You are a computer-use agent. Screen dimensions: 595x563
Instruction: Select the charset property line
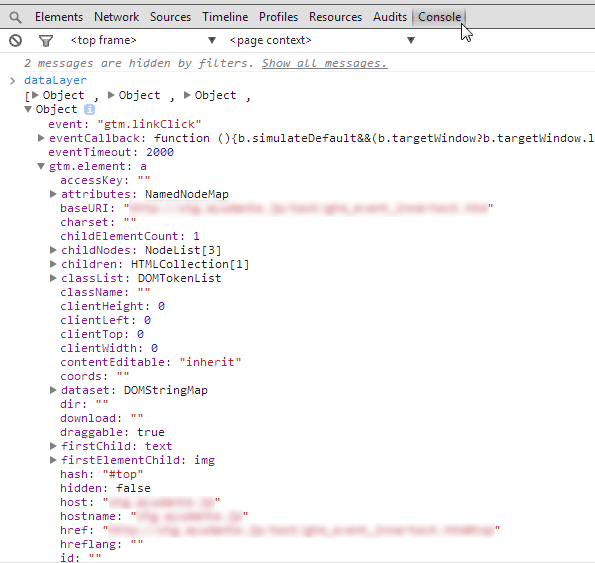pos(98,222)
